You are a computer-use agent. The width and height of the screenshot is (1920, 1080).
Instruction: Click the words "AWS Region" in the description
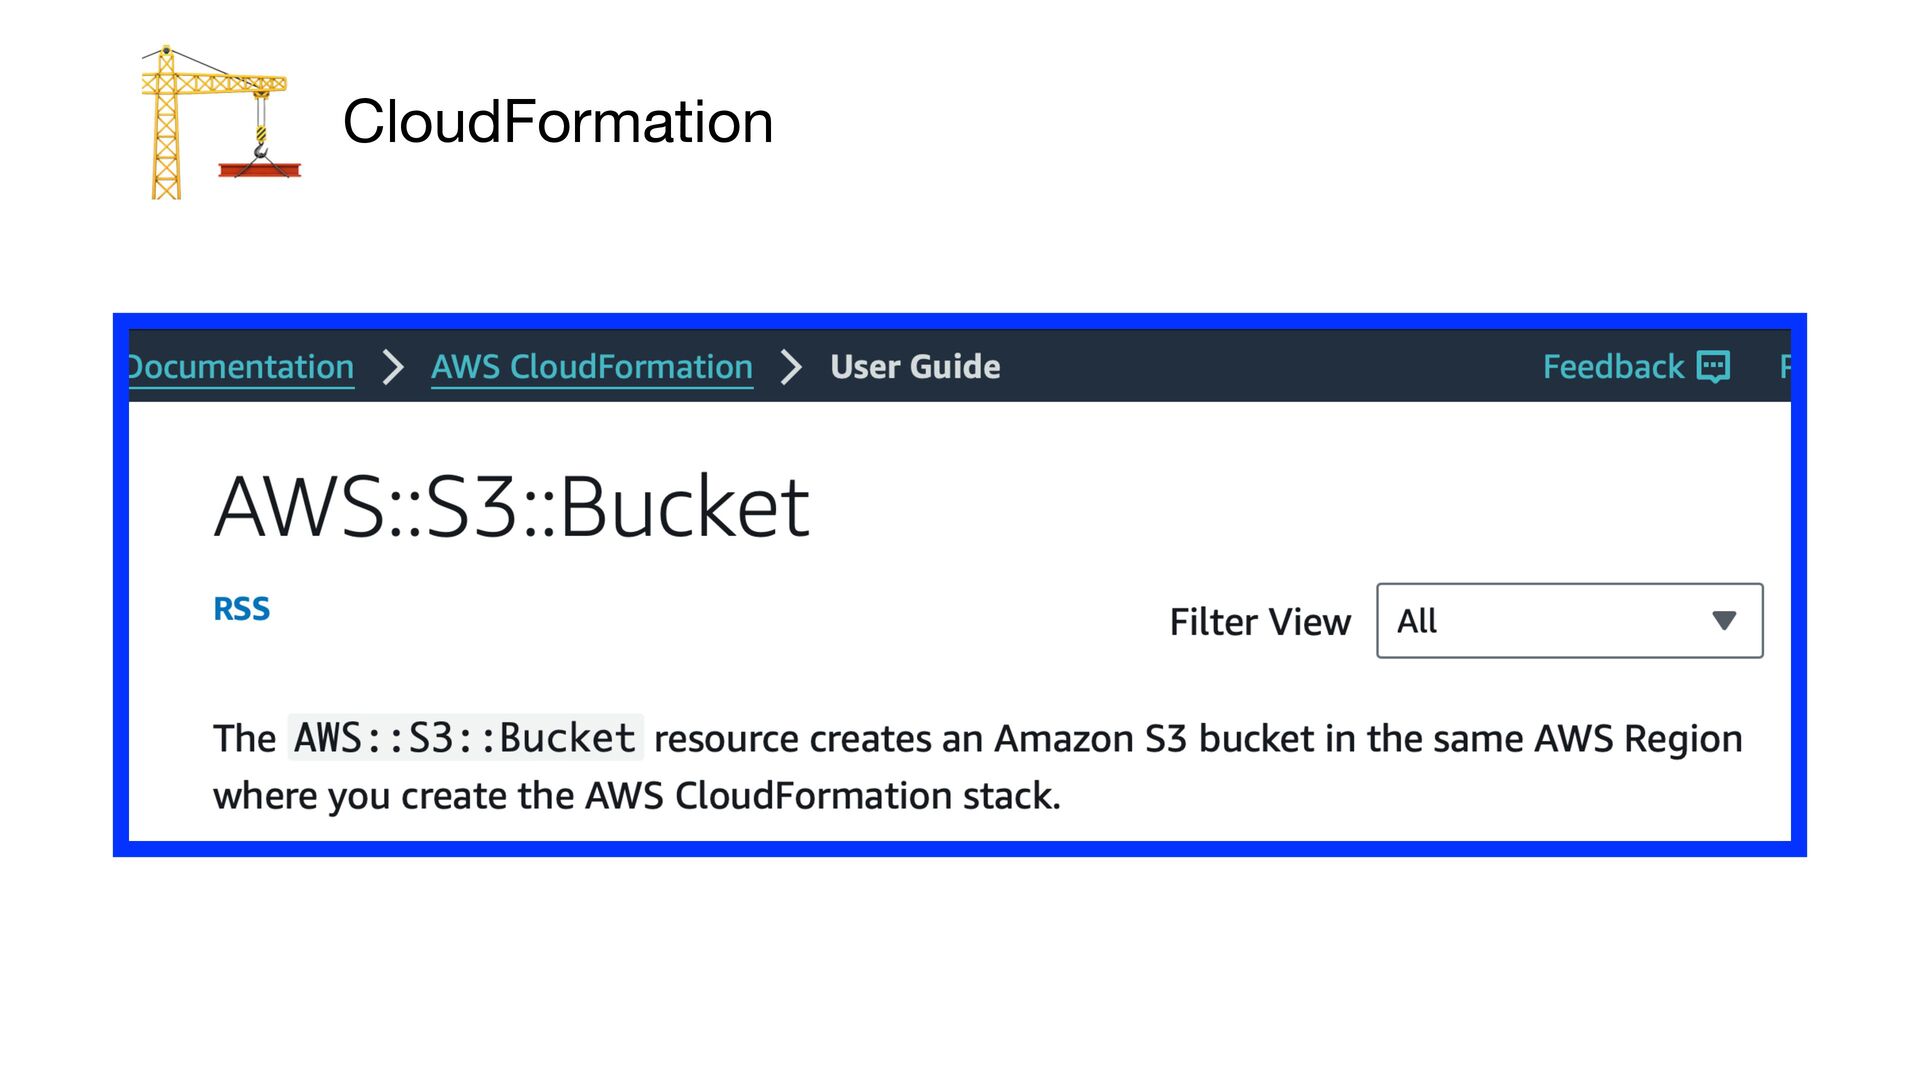(1638, 739)
